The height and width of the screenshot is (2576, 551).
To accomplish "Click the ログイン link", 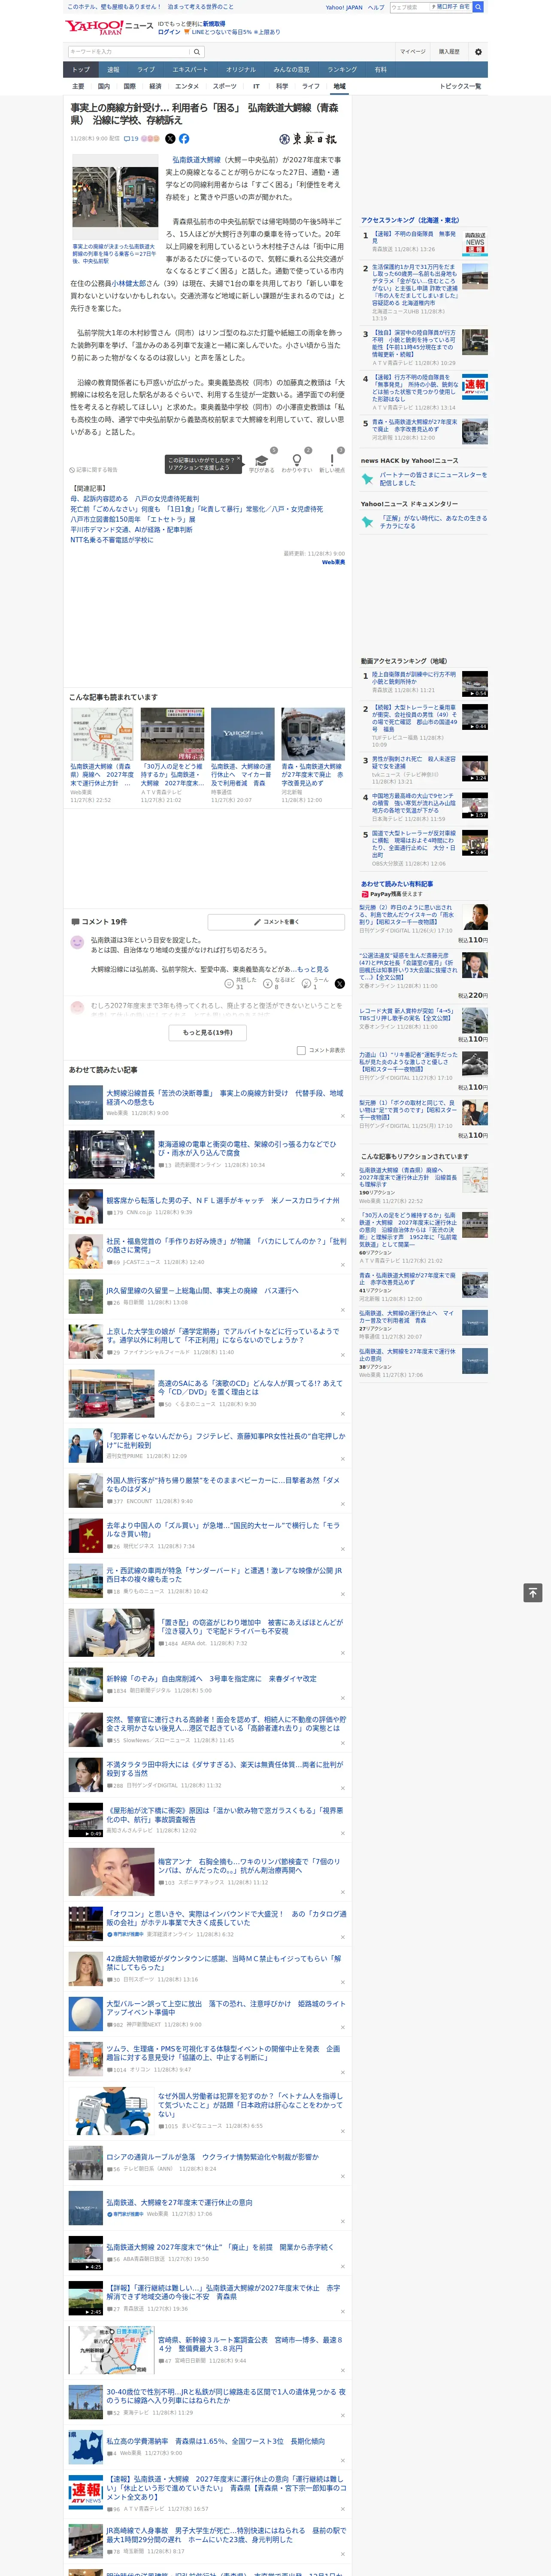I will click(169, 32).
